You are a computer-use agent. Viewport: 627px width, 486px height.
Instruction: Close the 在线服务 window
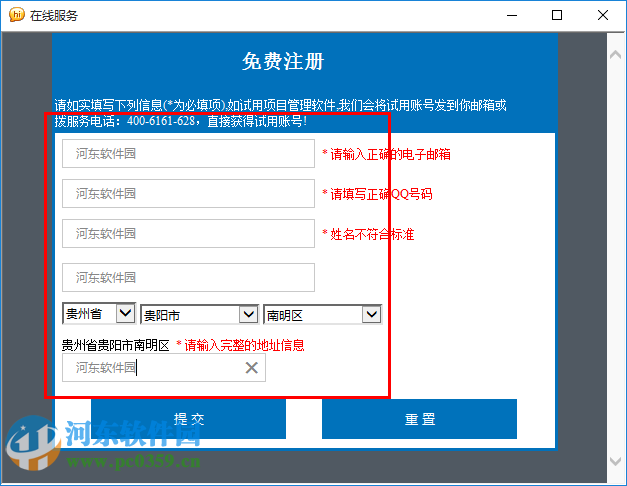603,15
